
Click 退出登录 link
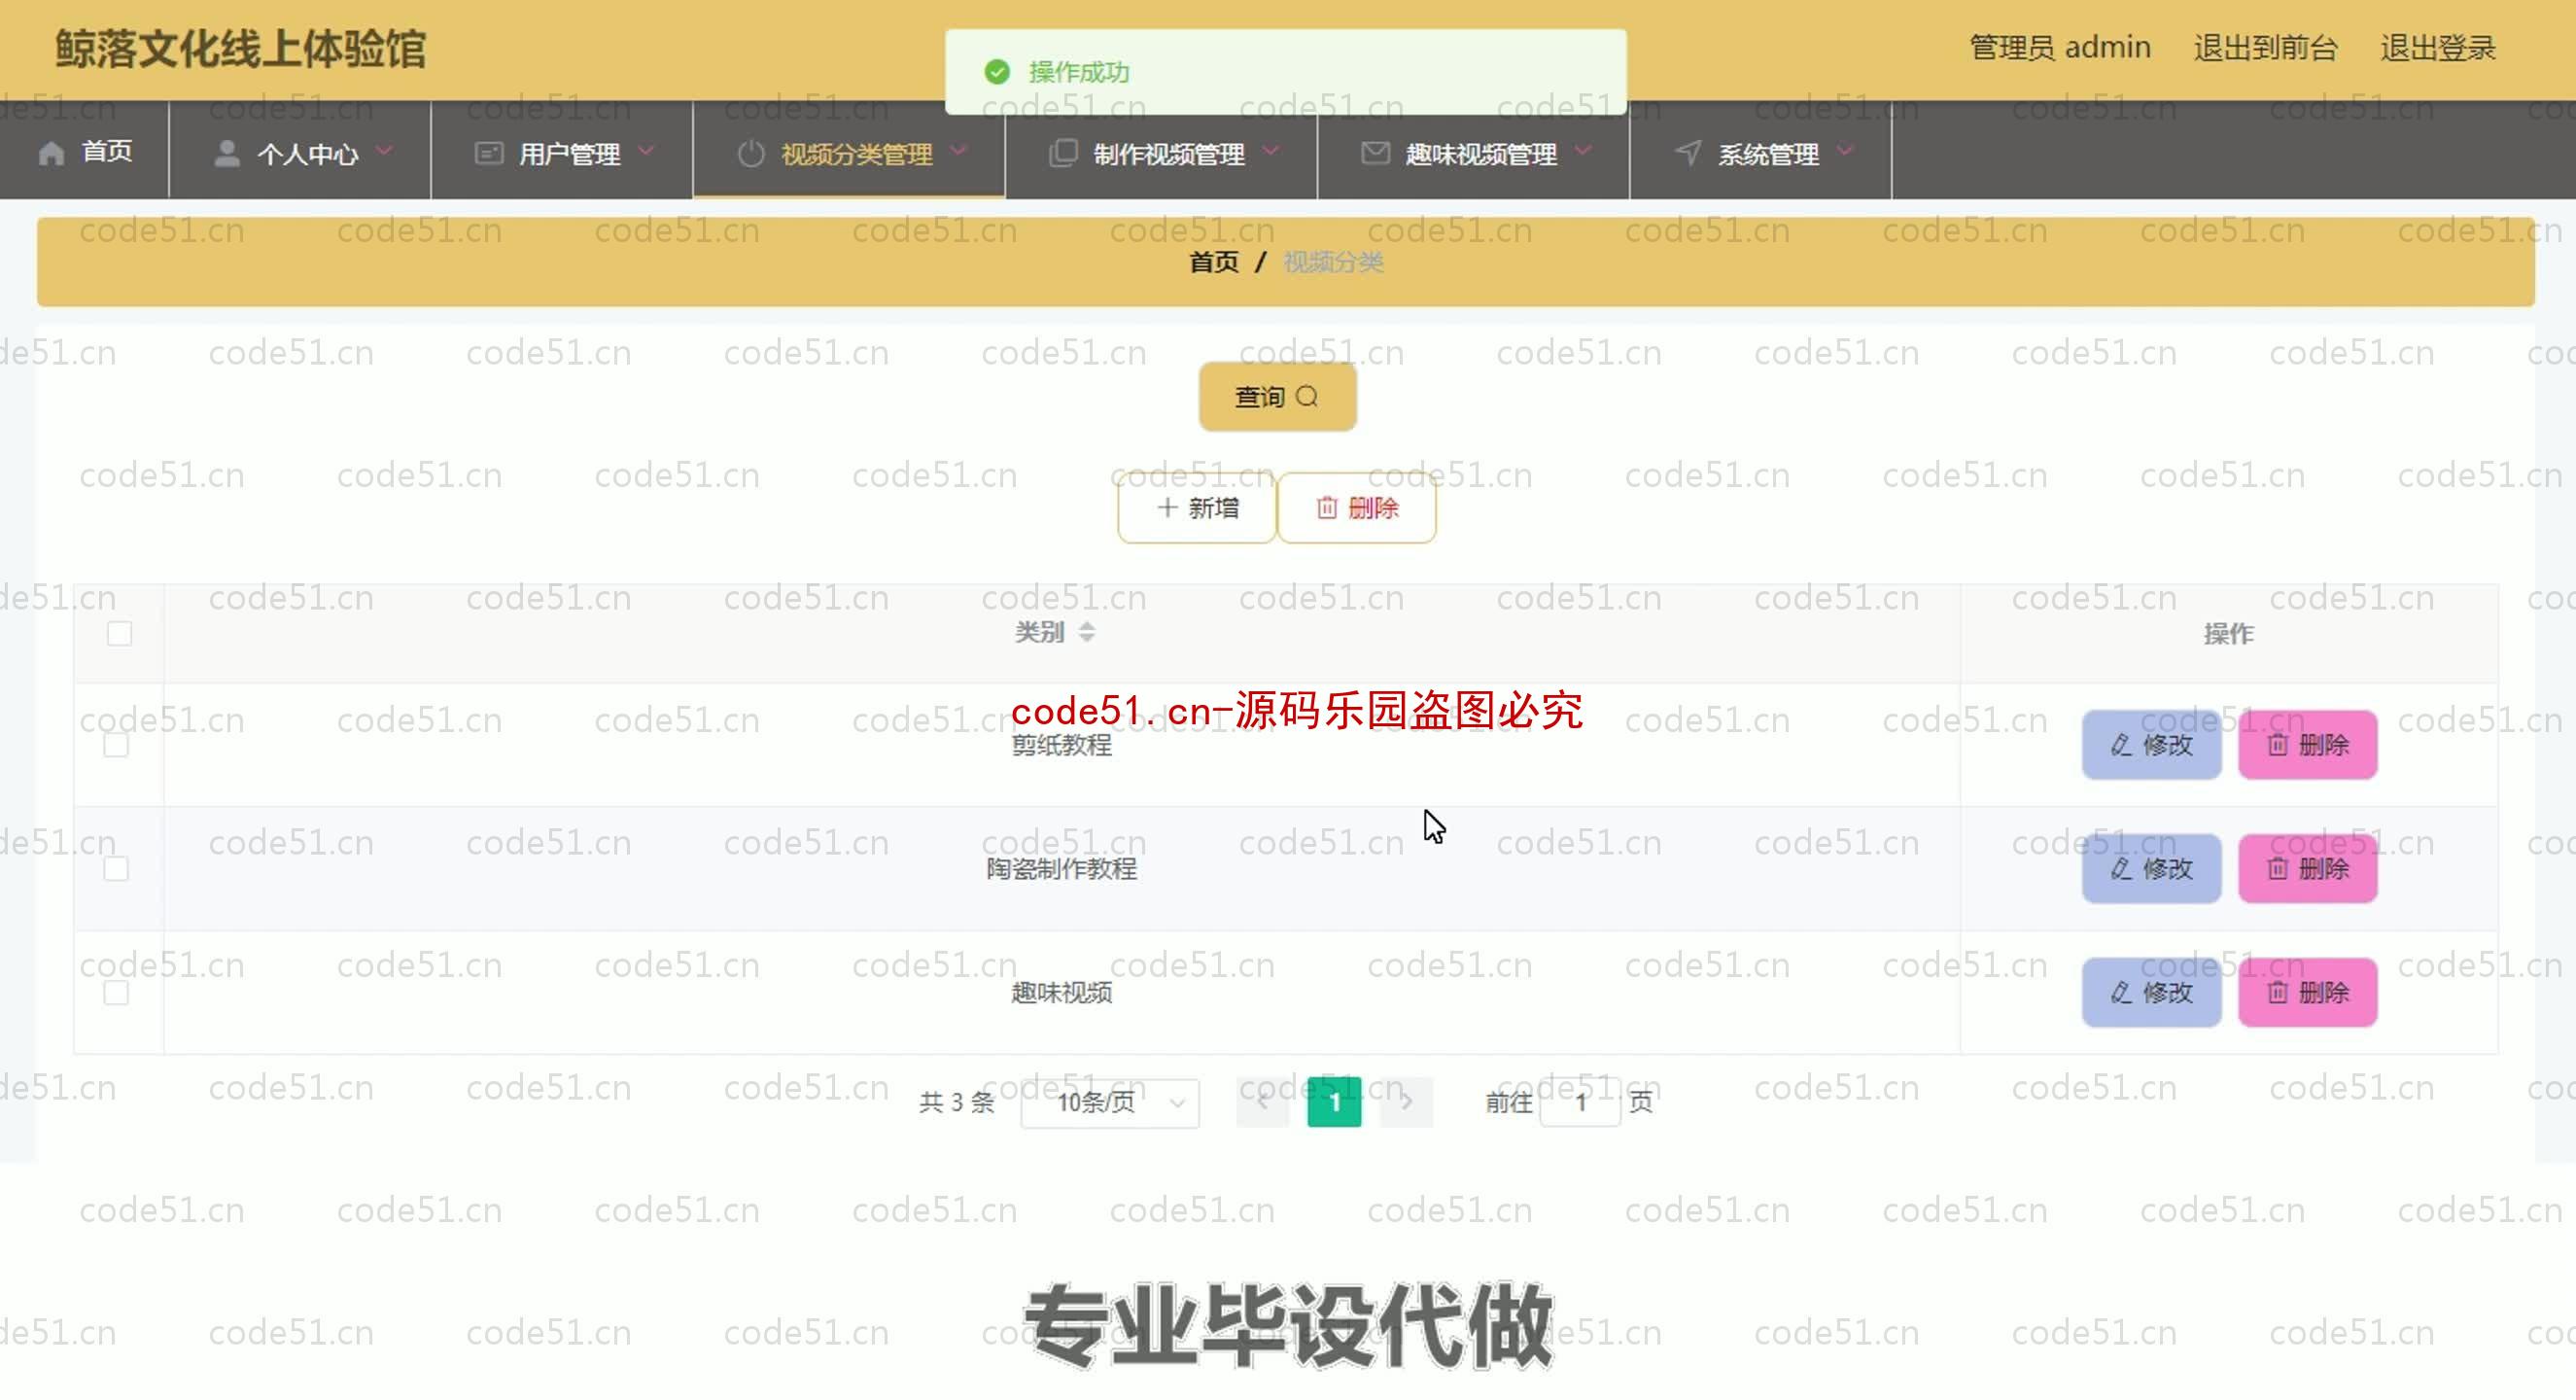pos(2437,47)
